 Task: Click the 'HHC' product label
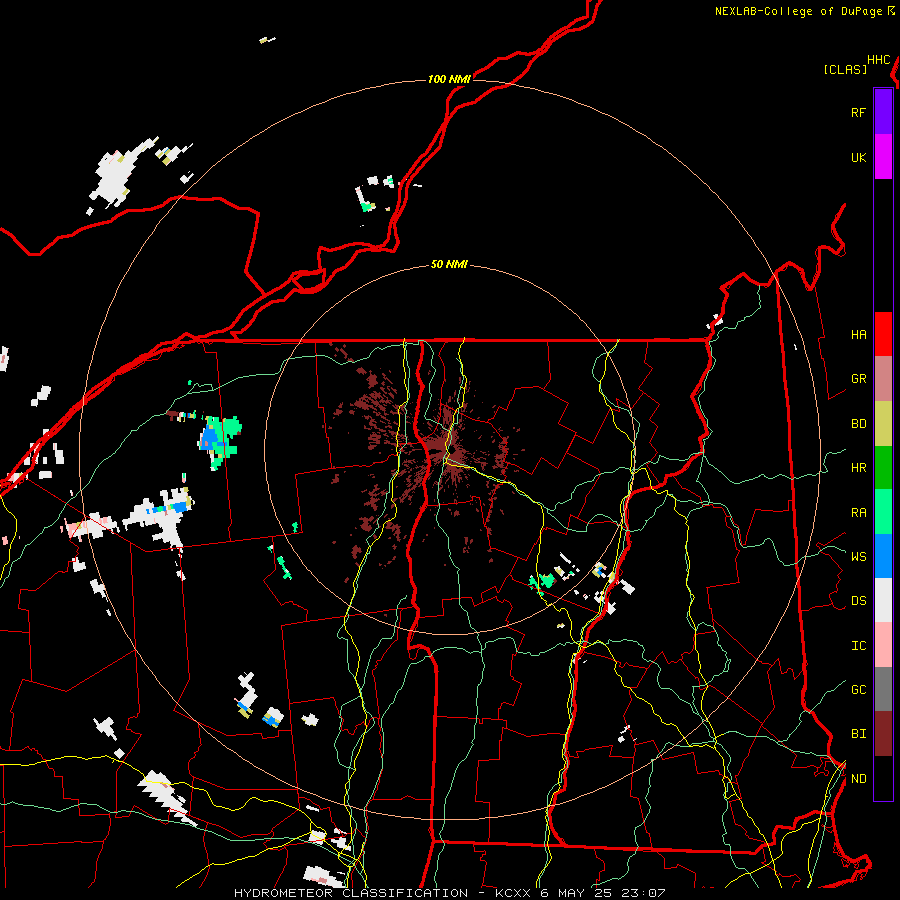coord(879,60)
